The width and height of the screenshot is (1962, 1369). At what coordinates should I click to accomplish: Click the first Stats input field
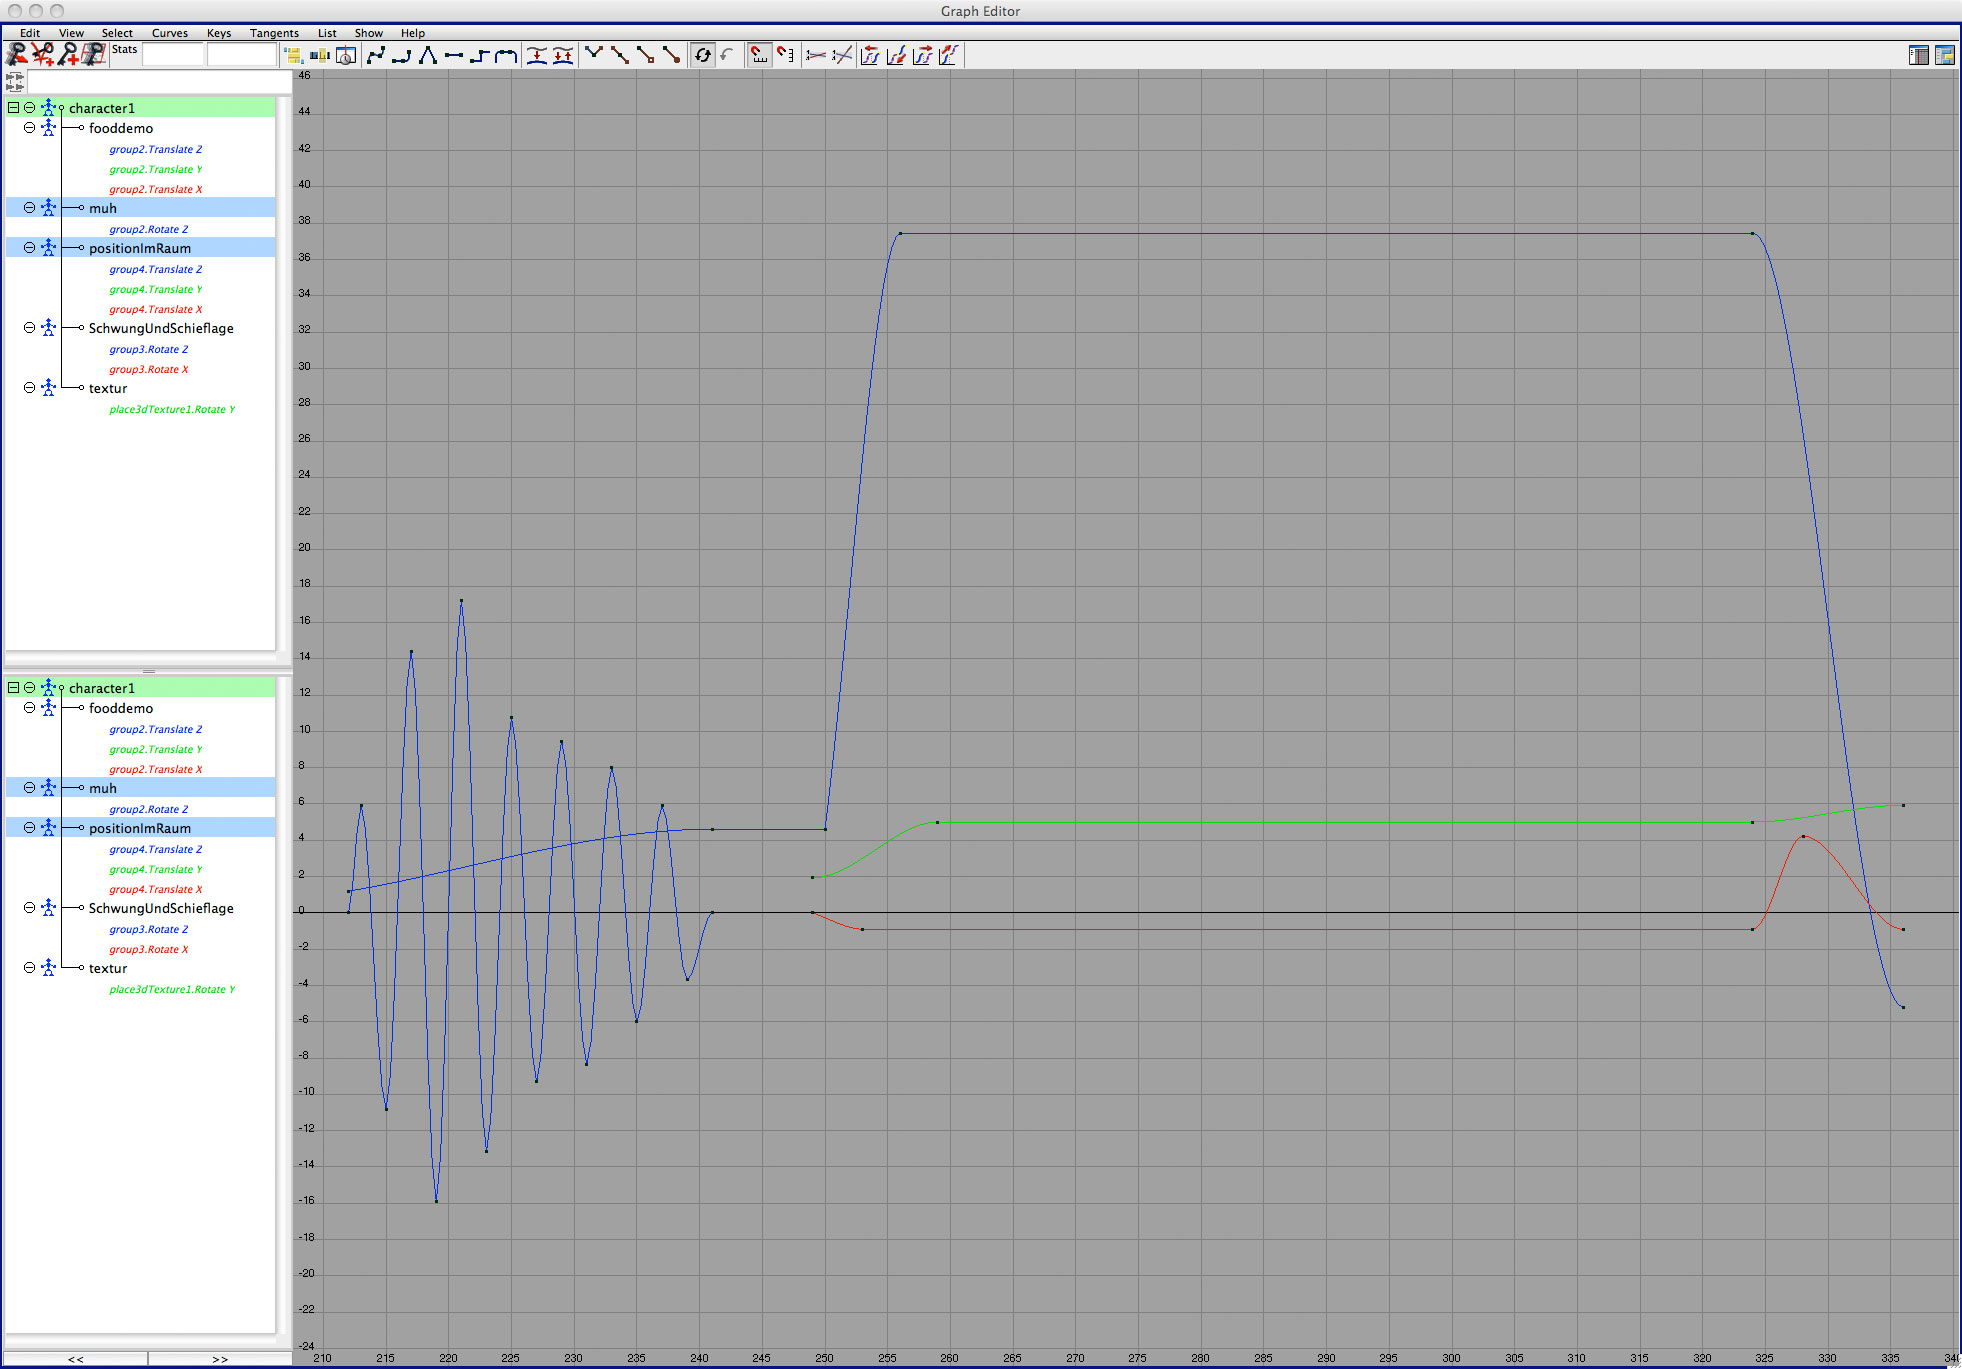(173, 56)
